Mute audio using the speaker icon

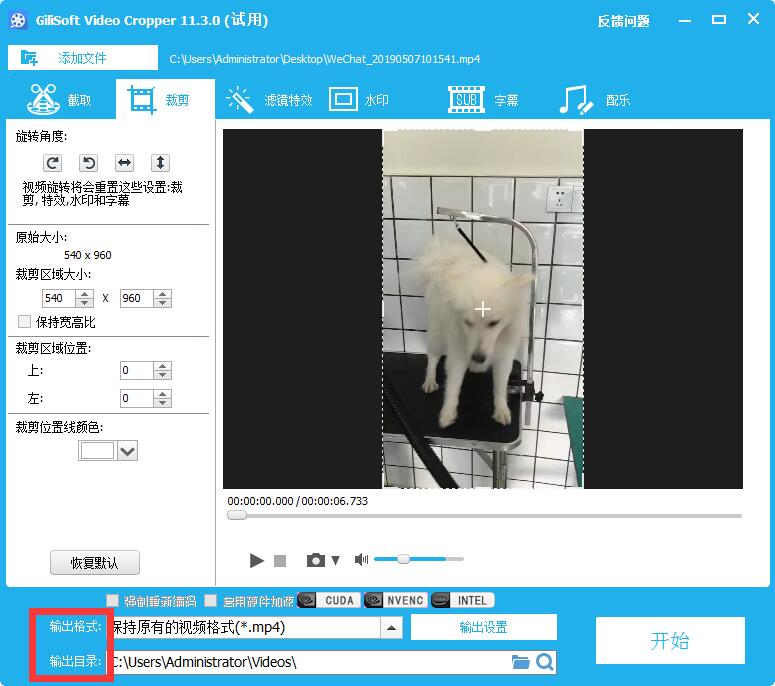click(x=362, y=559)
